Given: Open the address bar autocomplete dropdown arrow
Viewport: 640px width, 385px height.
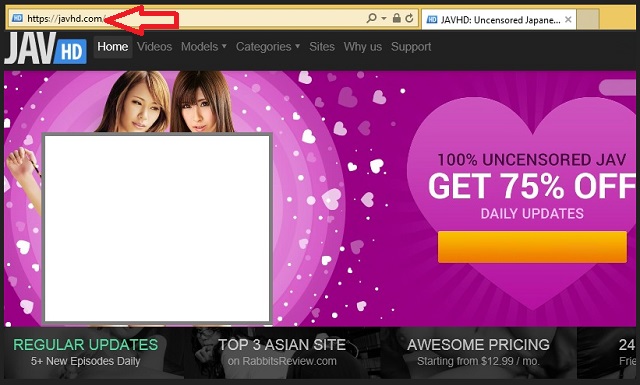Looking at the screenshot, I should [384, 18].
